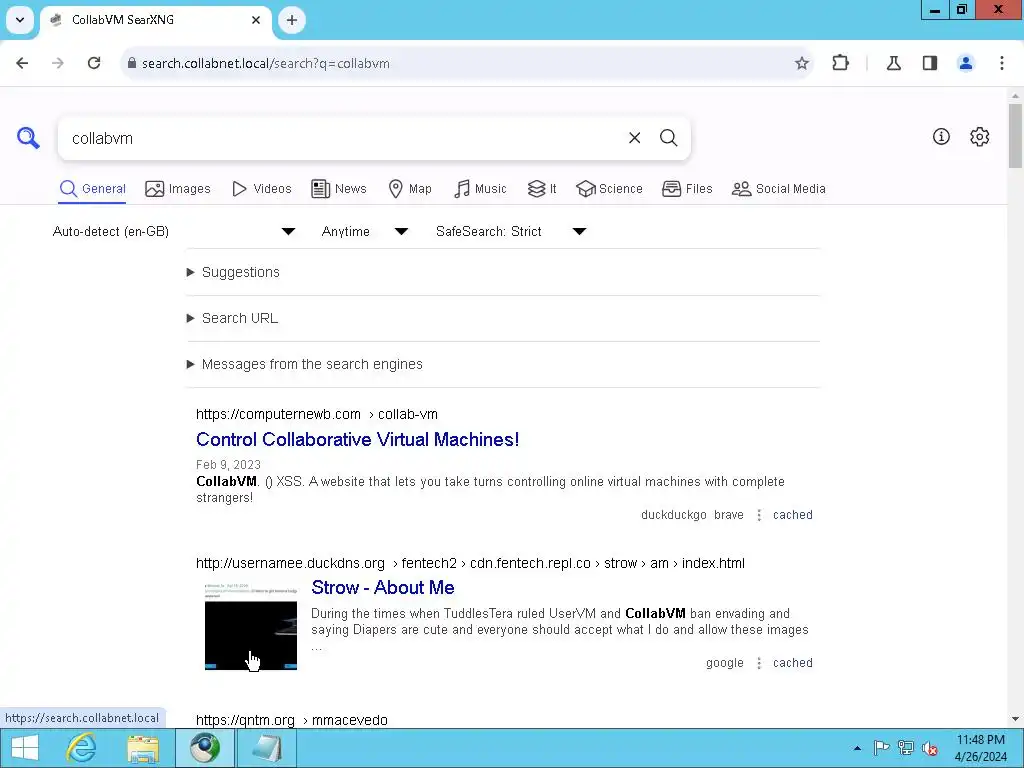Open cached link for computernewb result
Screen dimensions: 1024x768
point(793,515)
